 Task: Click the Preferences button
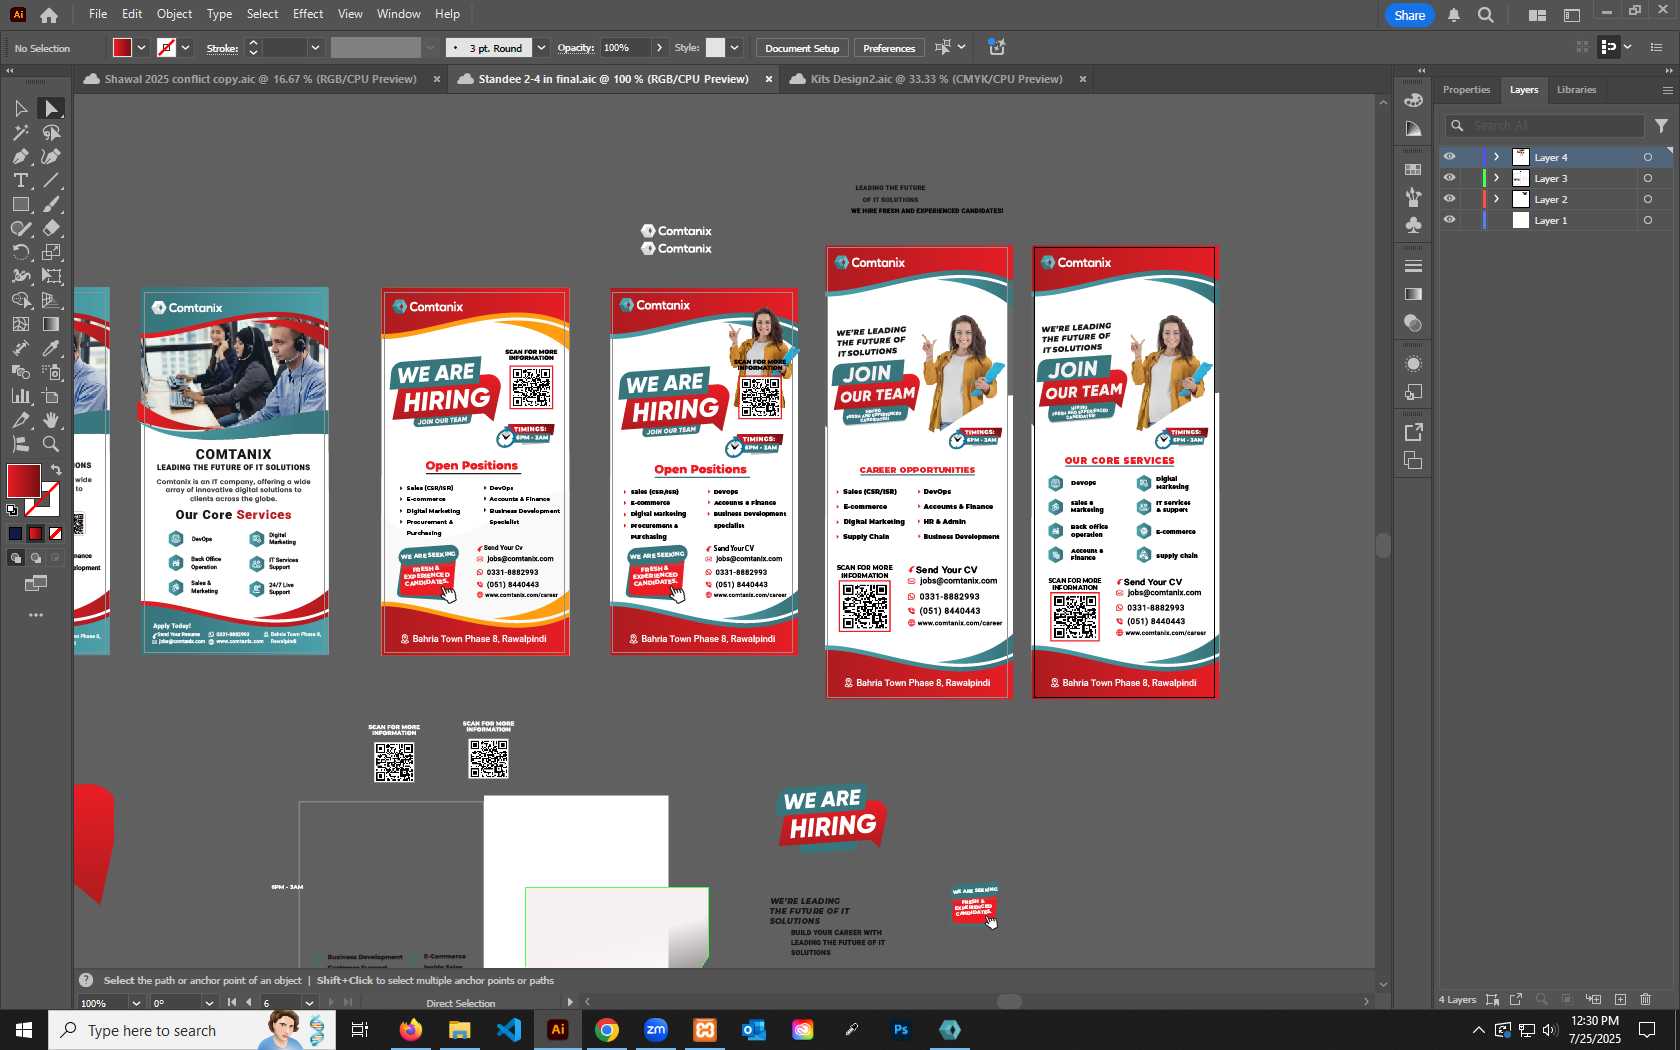(889, 48)
